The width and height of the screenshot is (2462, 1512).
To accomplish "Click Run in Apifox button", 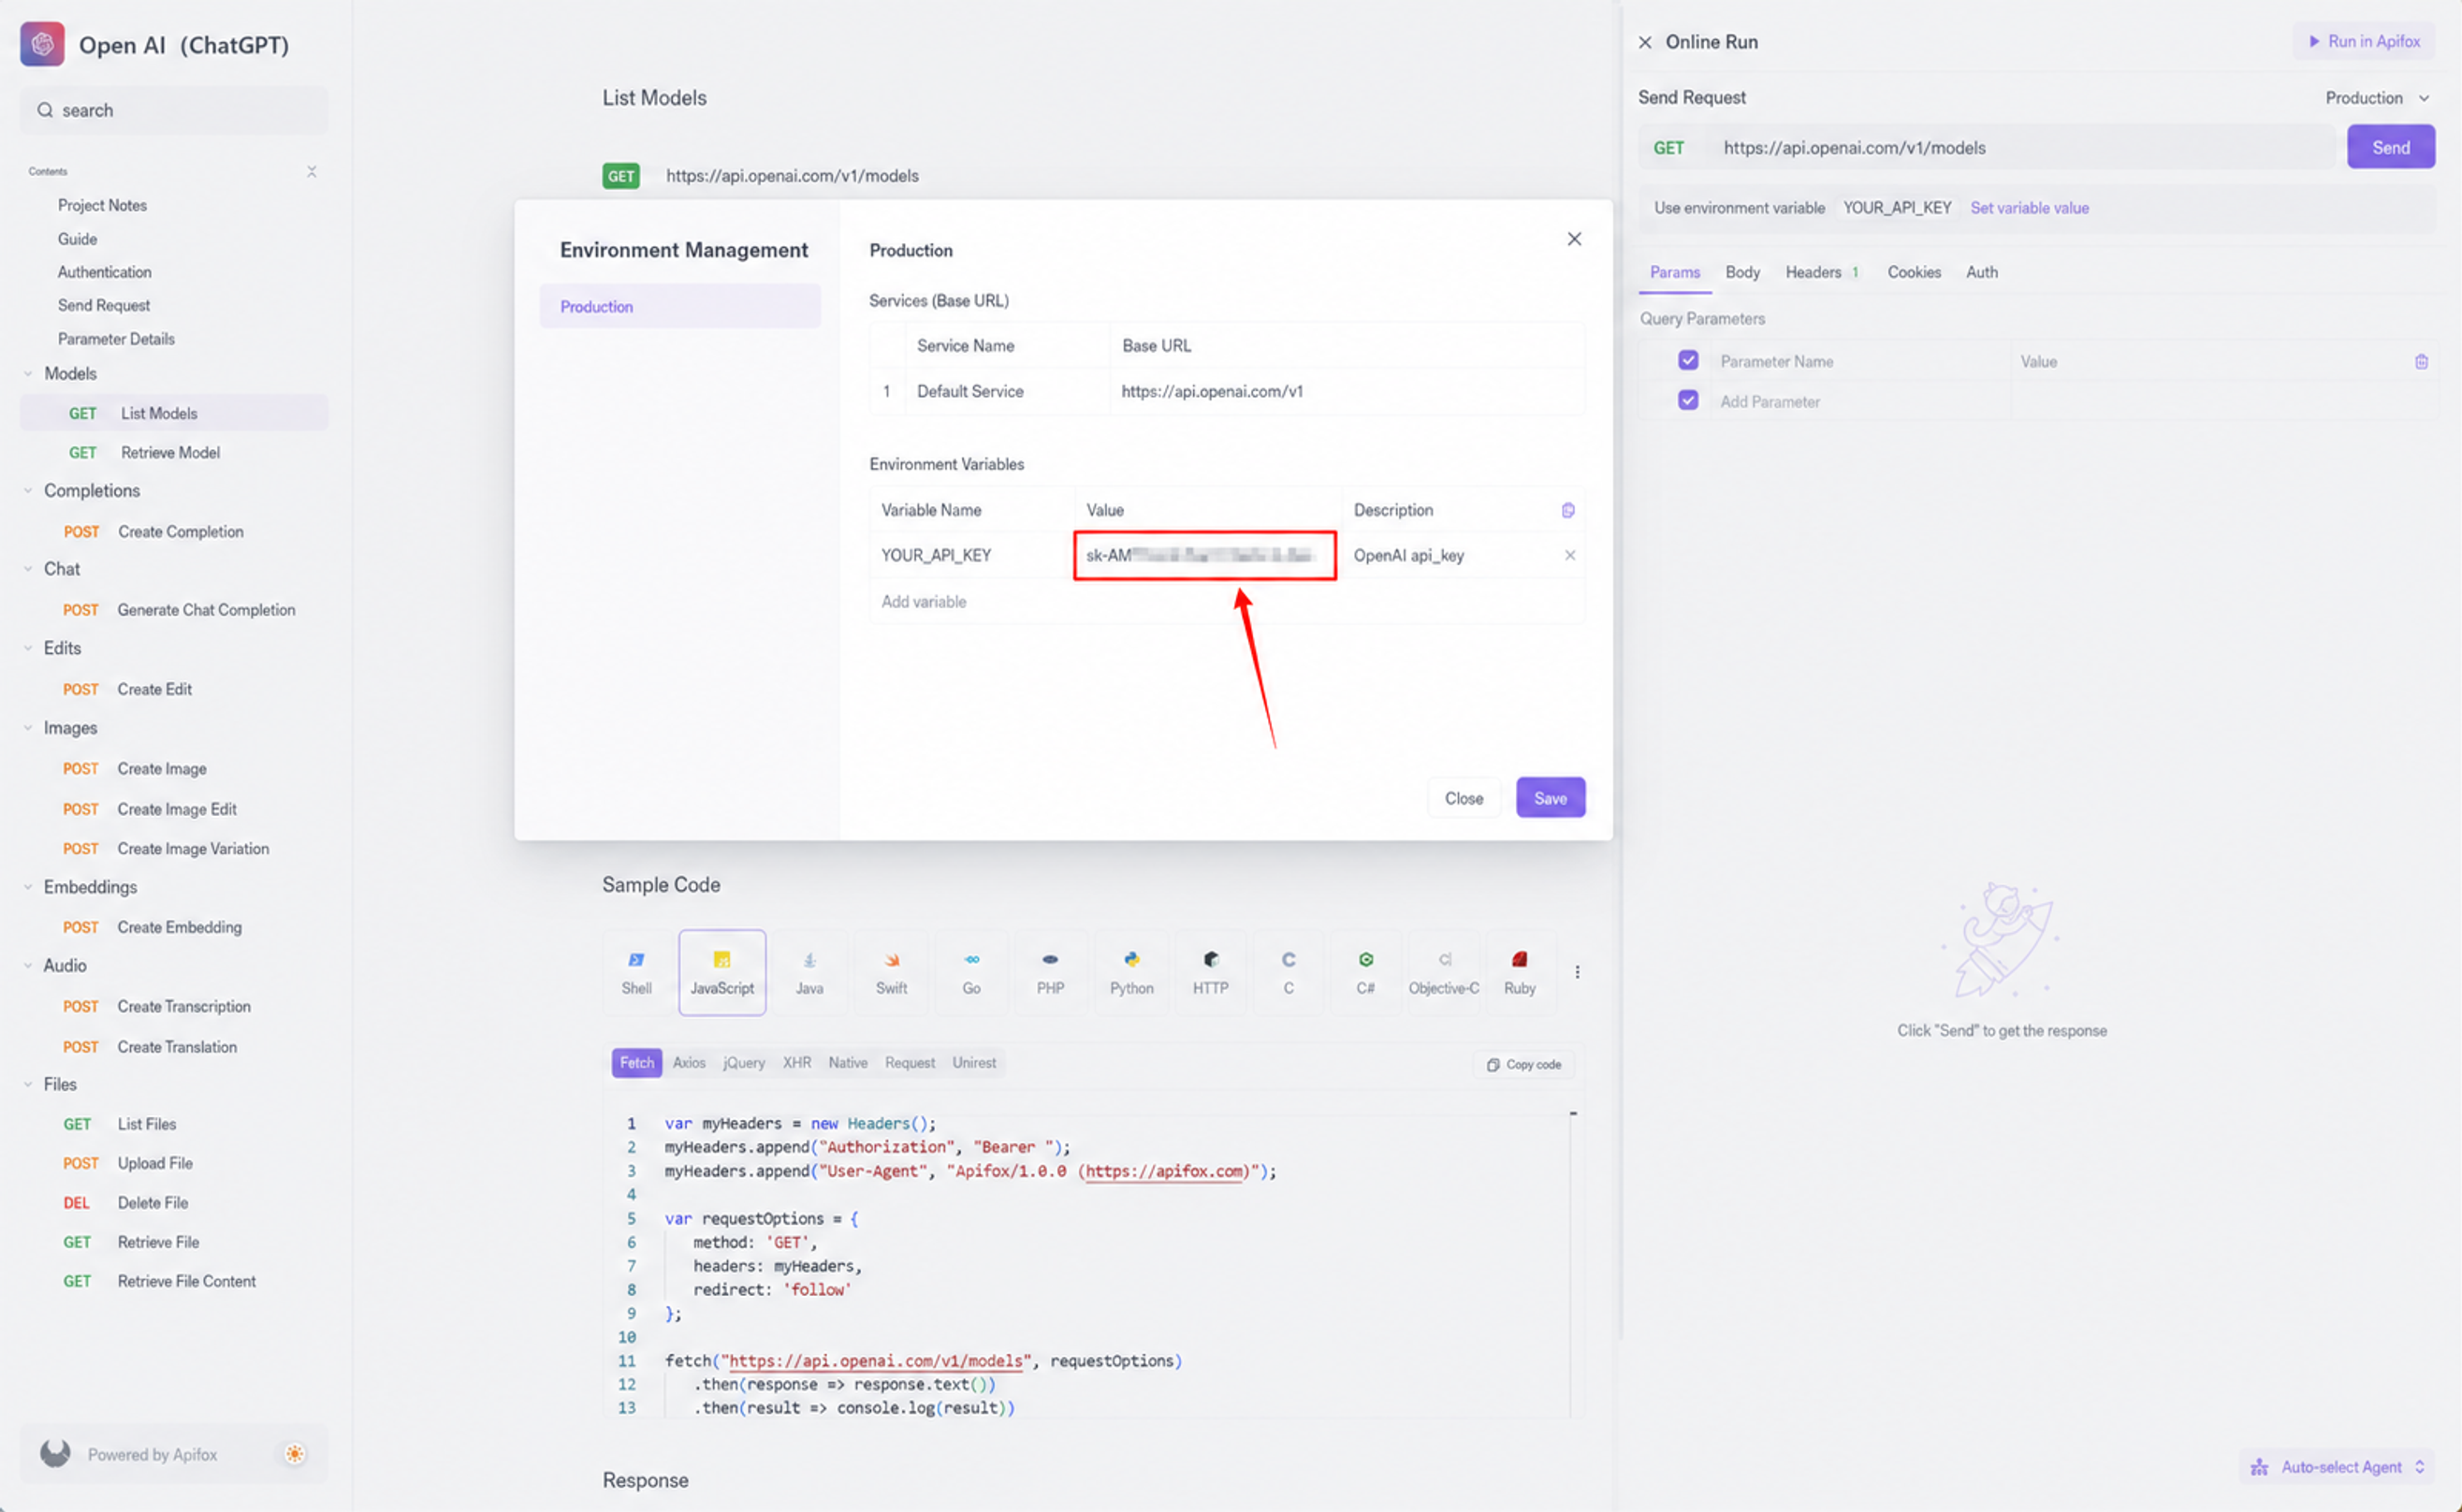I will [x=2364, y=41].
